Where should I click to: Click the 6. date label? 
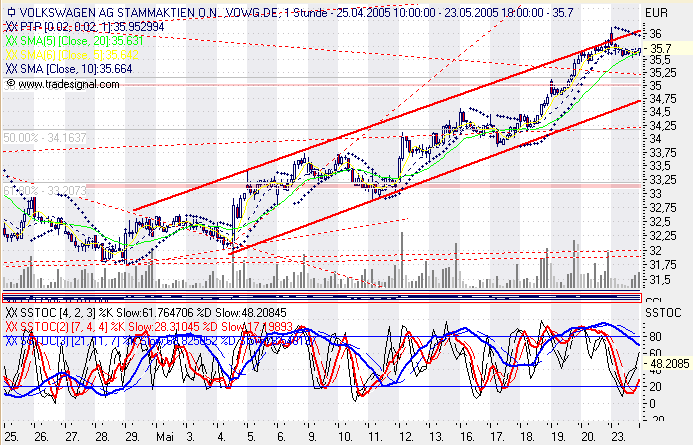click(x=281, y=437)
